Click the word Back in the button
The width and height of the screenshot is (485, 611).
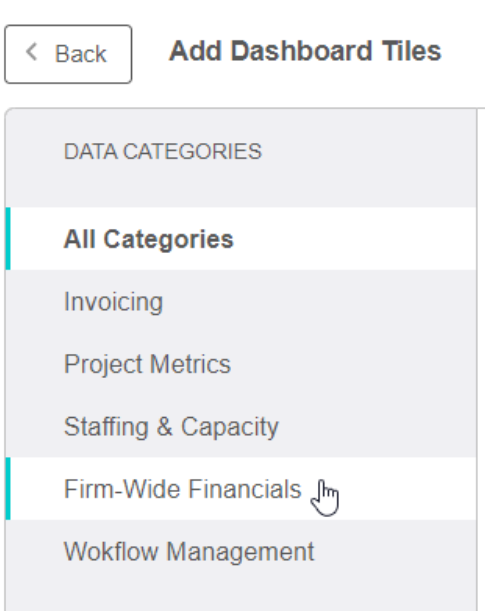[81, 54]
